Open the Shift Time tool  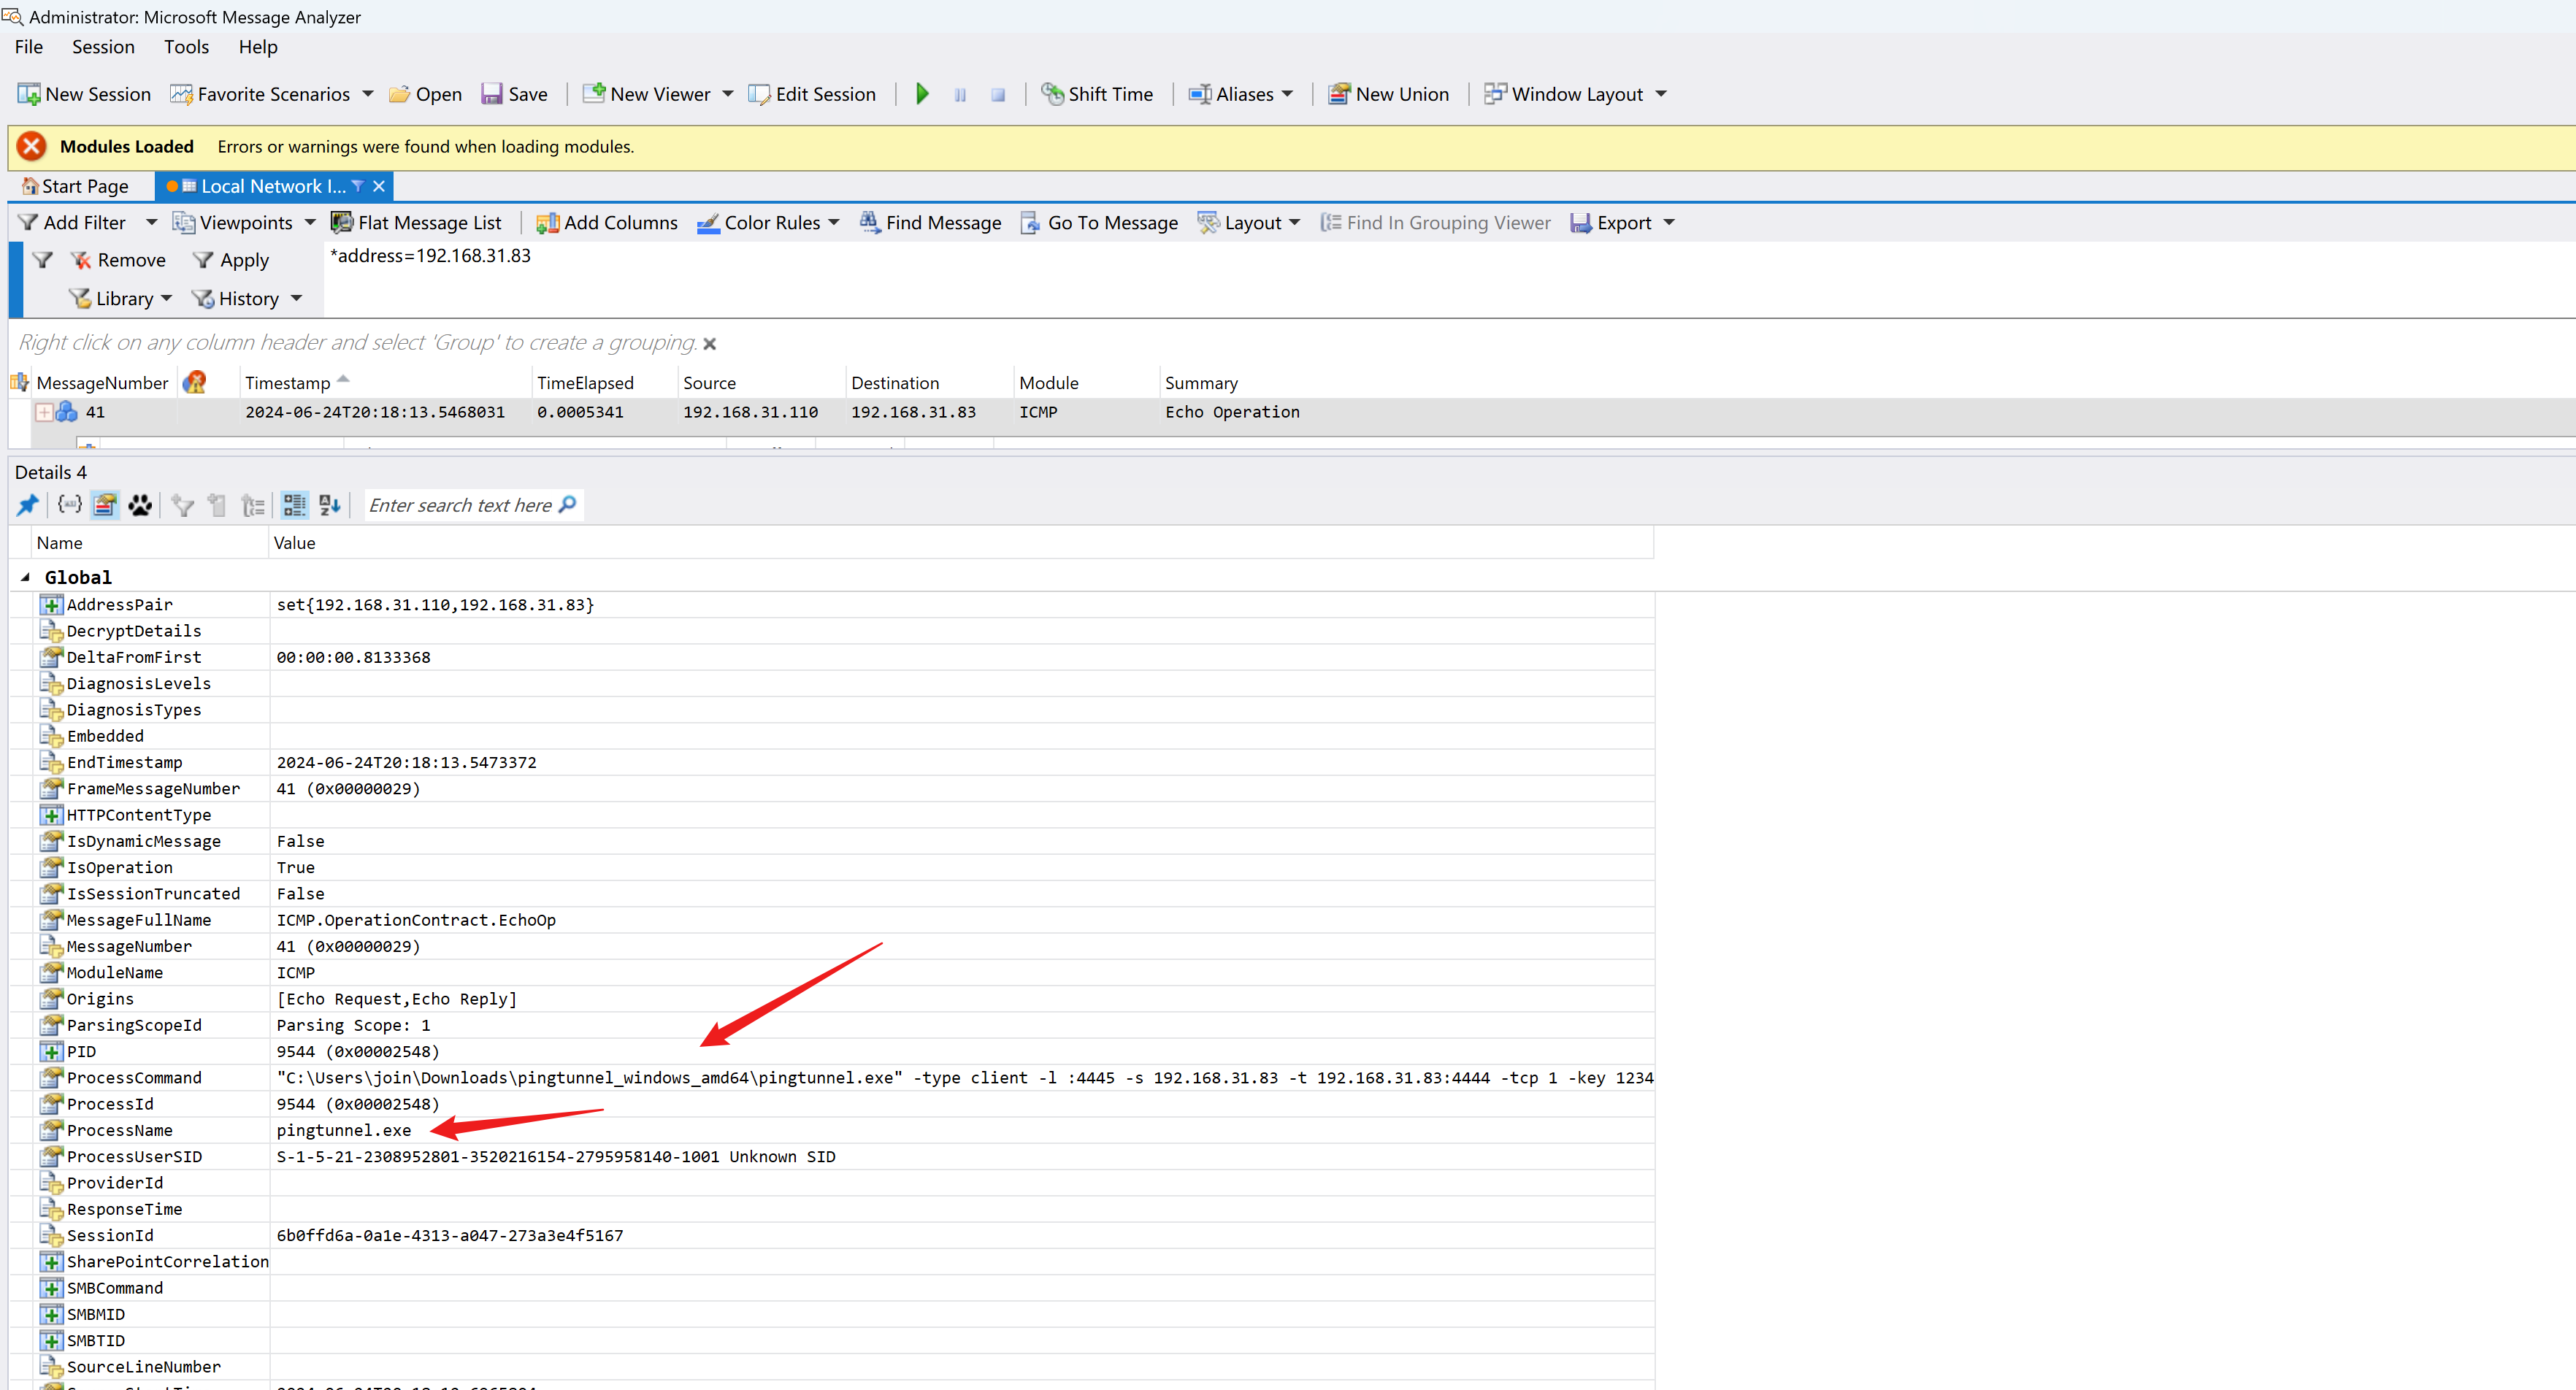point(1097,94)
